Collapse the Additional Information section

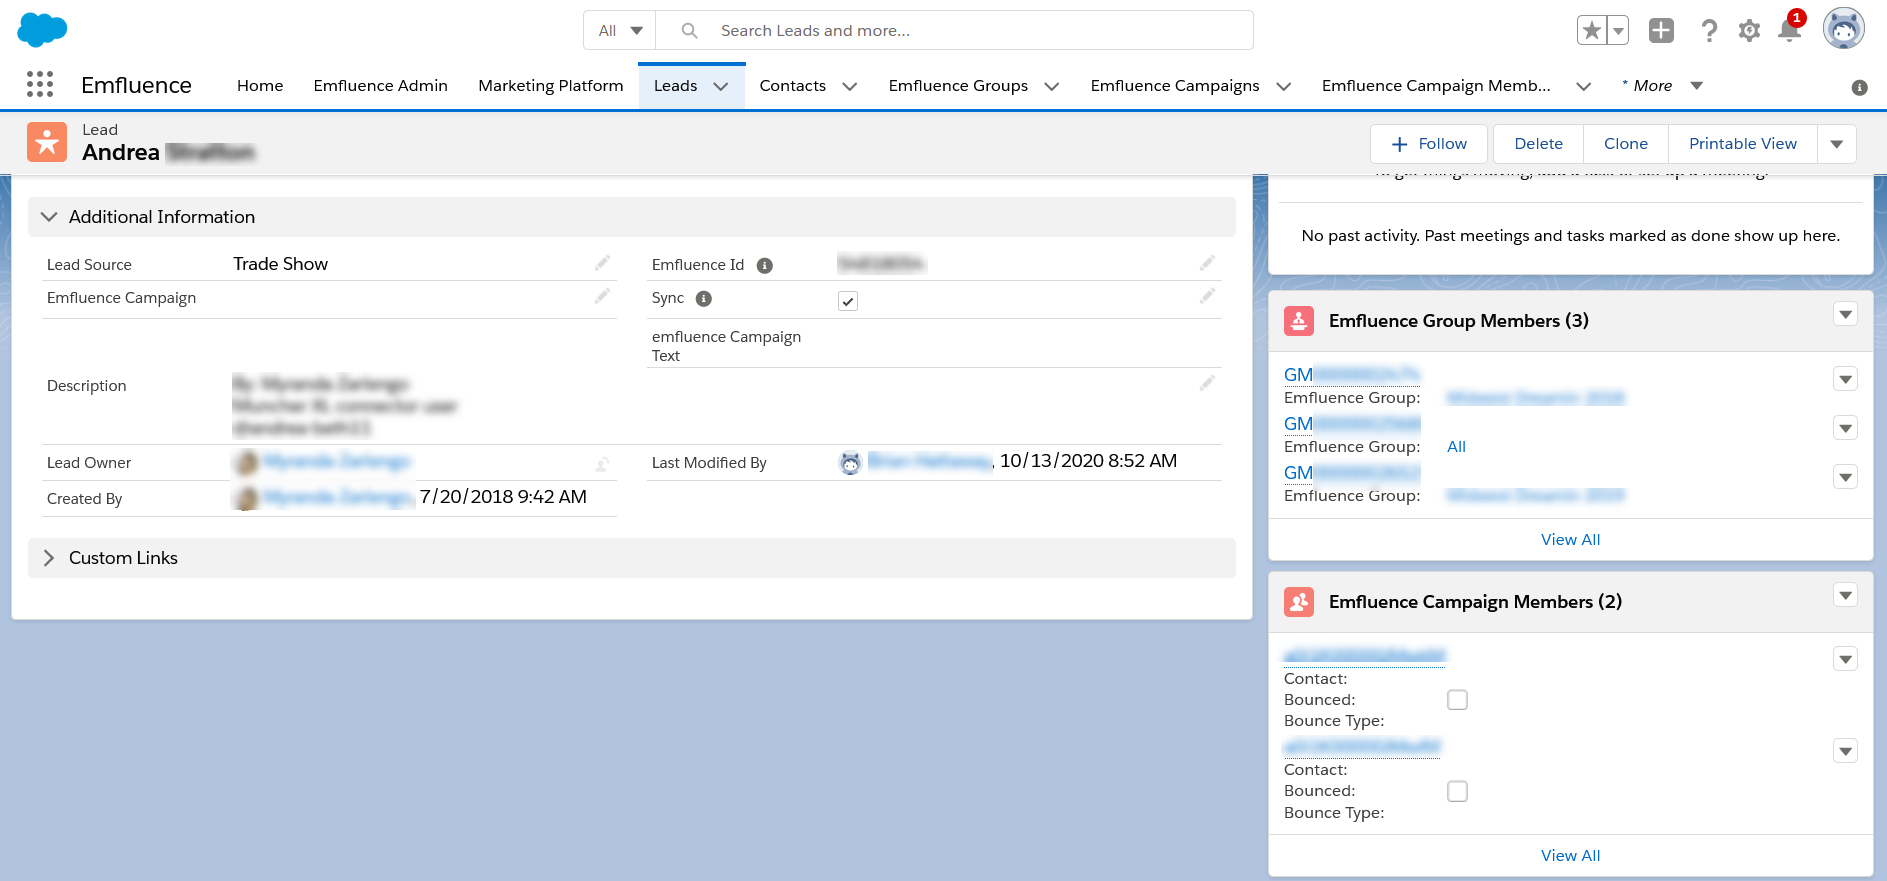pos(49,217)
